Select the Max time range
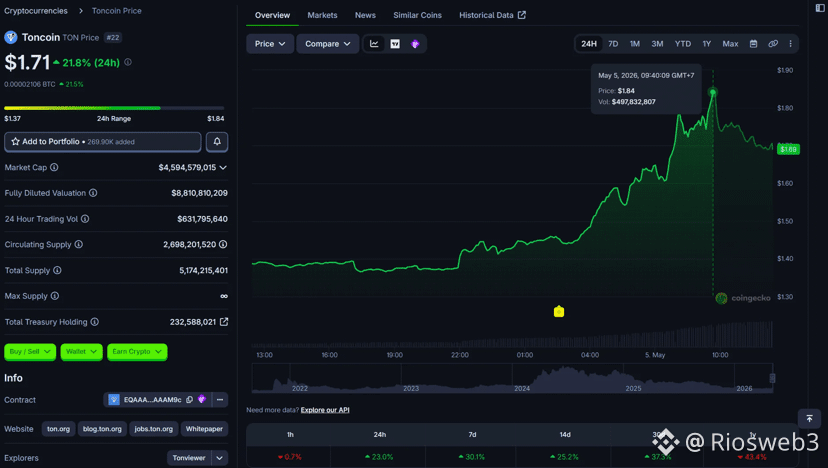Screen dimensions: 828x468 click(x=730, y=44)
